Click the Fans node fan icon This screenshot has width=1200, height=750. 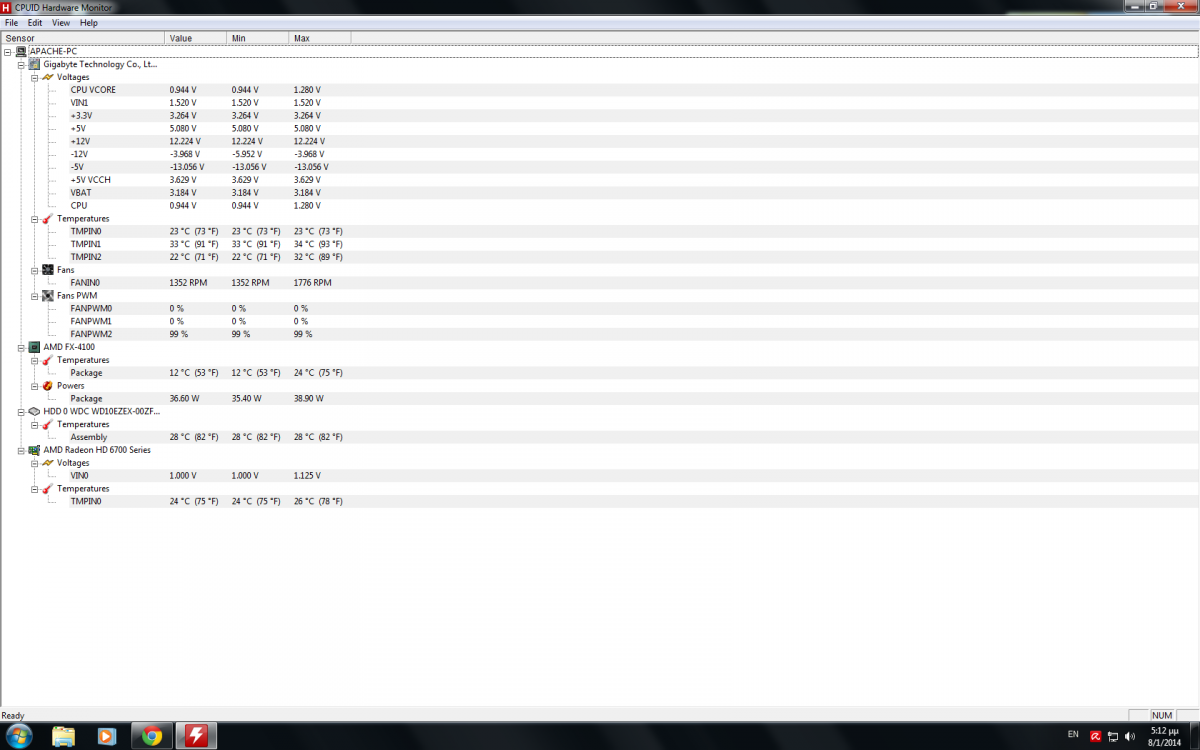47,270
